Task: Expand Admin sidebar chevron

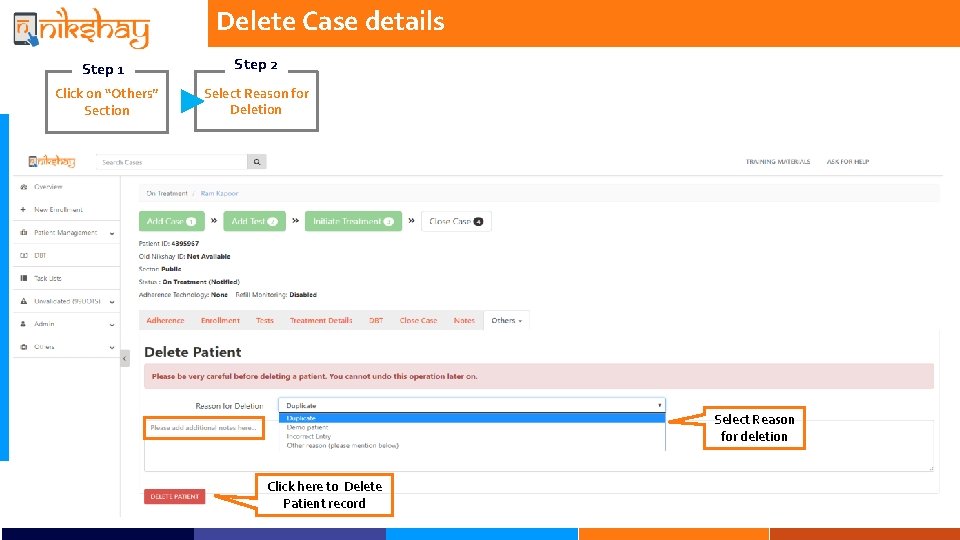Action: pos(112,324)
